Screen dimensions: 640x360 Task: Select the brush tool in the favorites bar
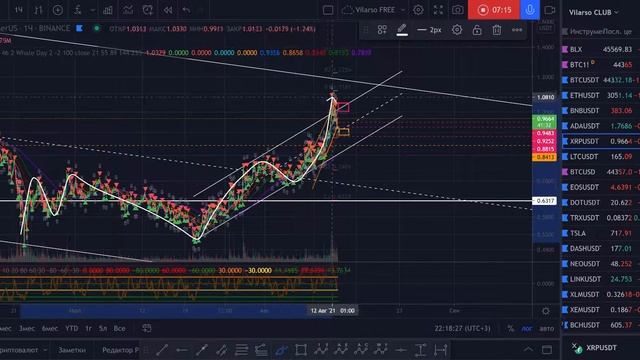pos(281,350)
